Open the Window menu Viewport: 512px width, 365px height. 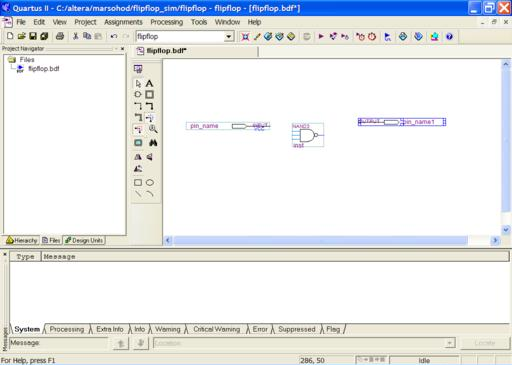(227, 22)
